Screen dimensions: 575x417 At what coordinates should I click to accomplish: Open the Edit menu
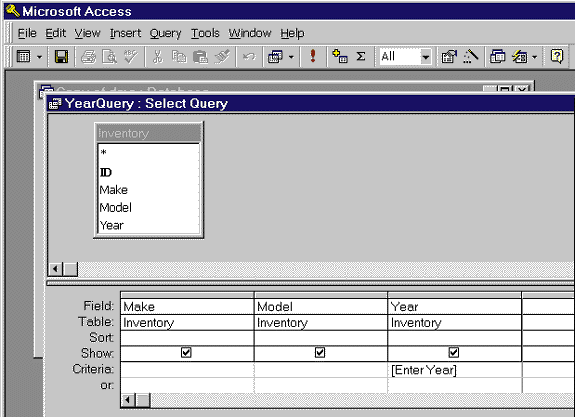(x=55, y=33)
